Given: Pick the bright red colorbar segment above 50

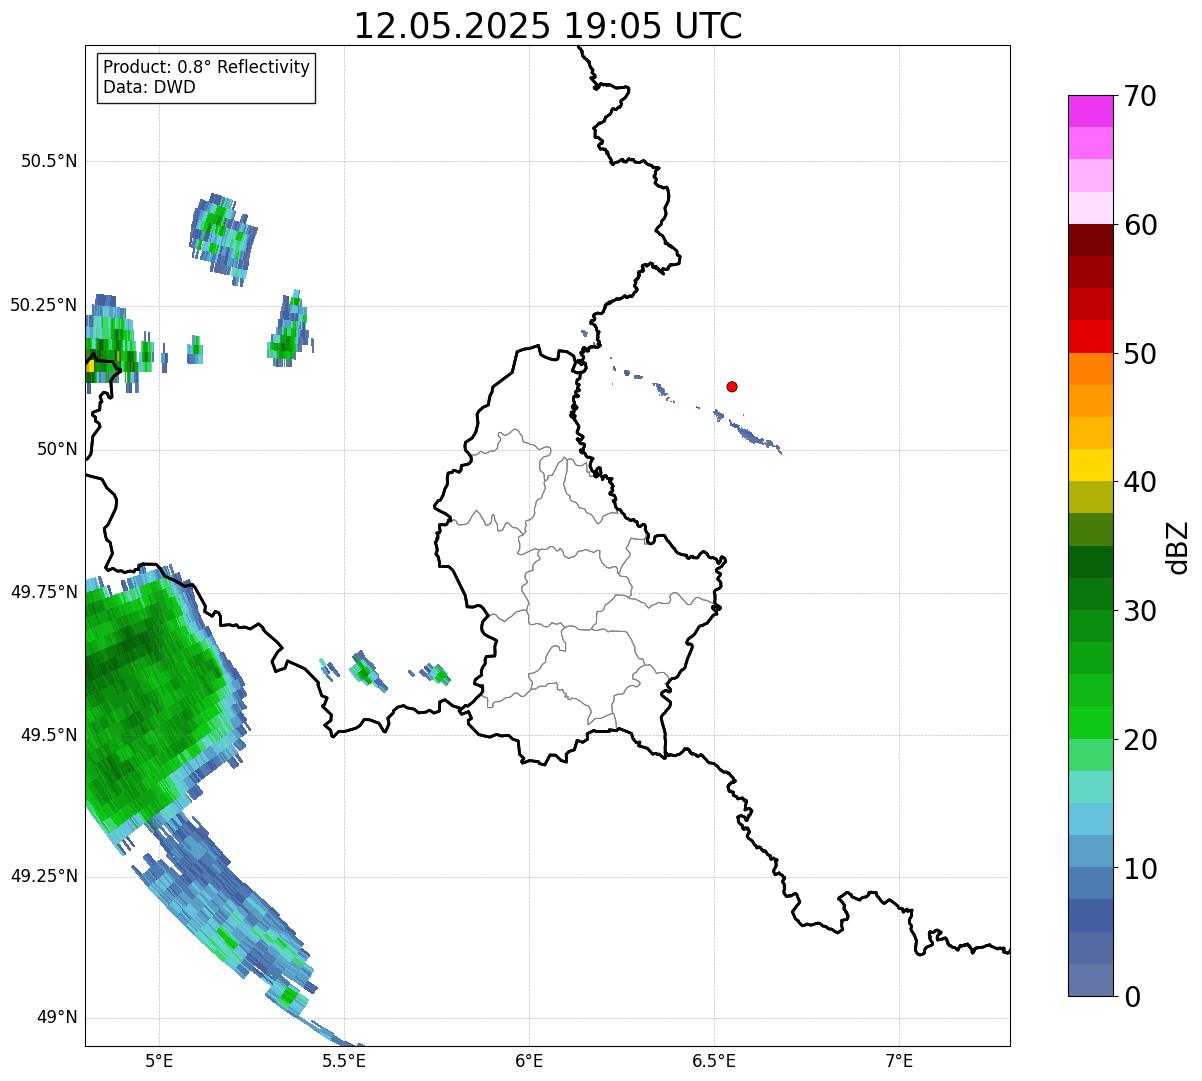Looking at the screenshot, I should point(1090,336).
